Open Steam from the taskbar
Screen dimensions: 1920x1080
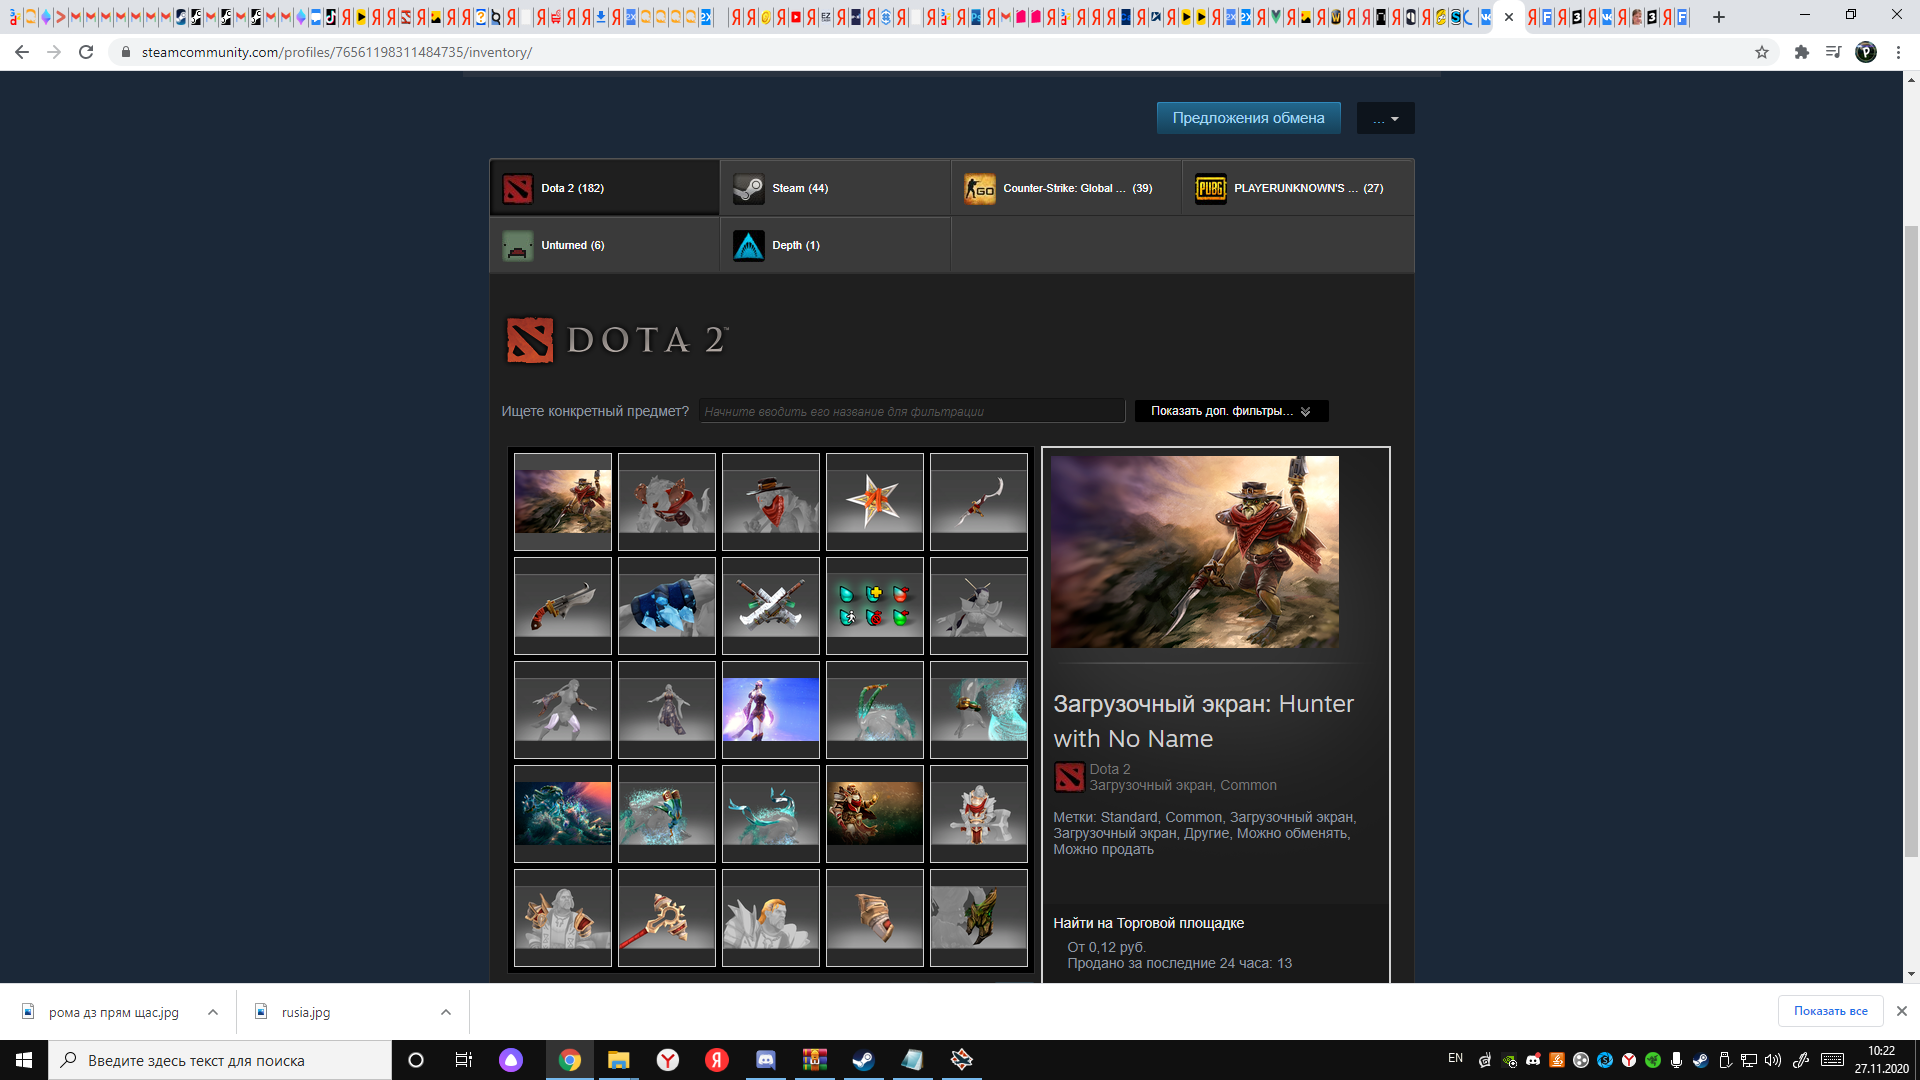click(x=863, y=1060)
